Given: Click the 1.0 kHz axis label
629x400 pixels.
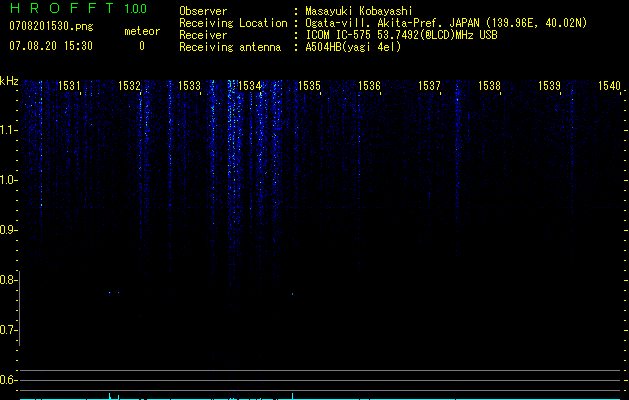Looking at the screenshot, I should pos(8,180).
